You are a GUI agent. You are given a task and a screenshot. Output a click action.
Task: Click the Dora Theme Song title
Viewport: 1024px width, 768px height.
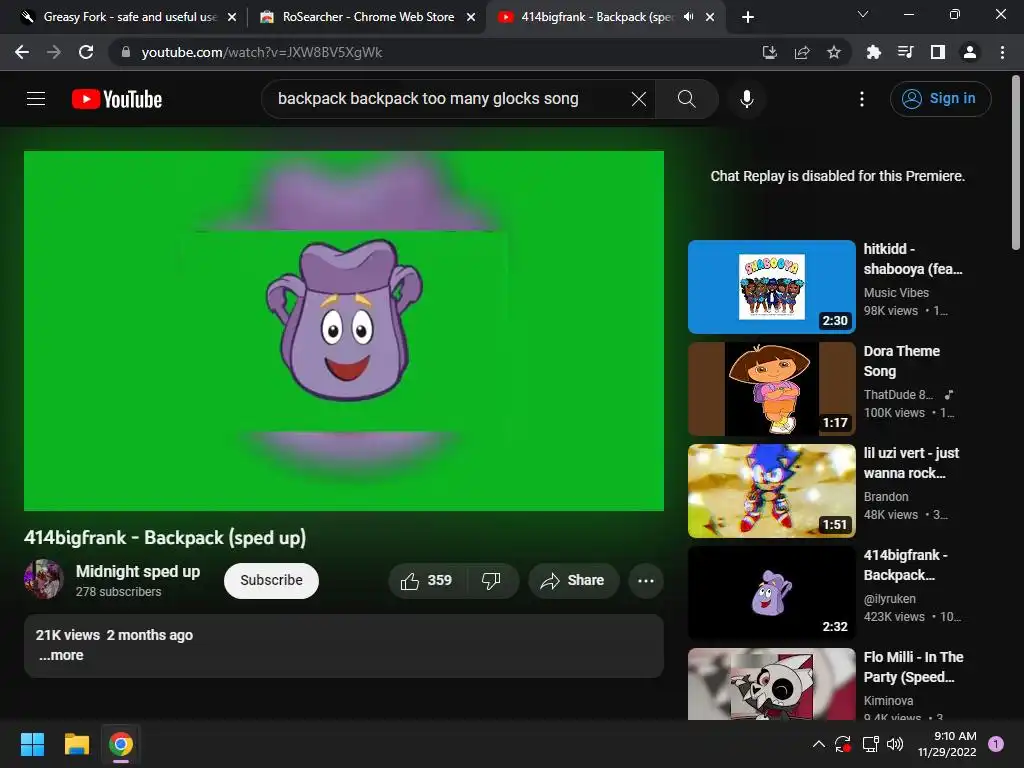pyautogui.click(x=901, y=360)
